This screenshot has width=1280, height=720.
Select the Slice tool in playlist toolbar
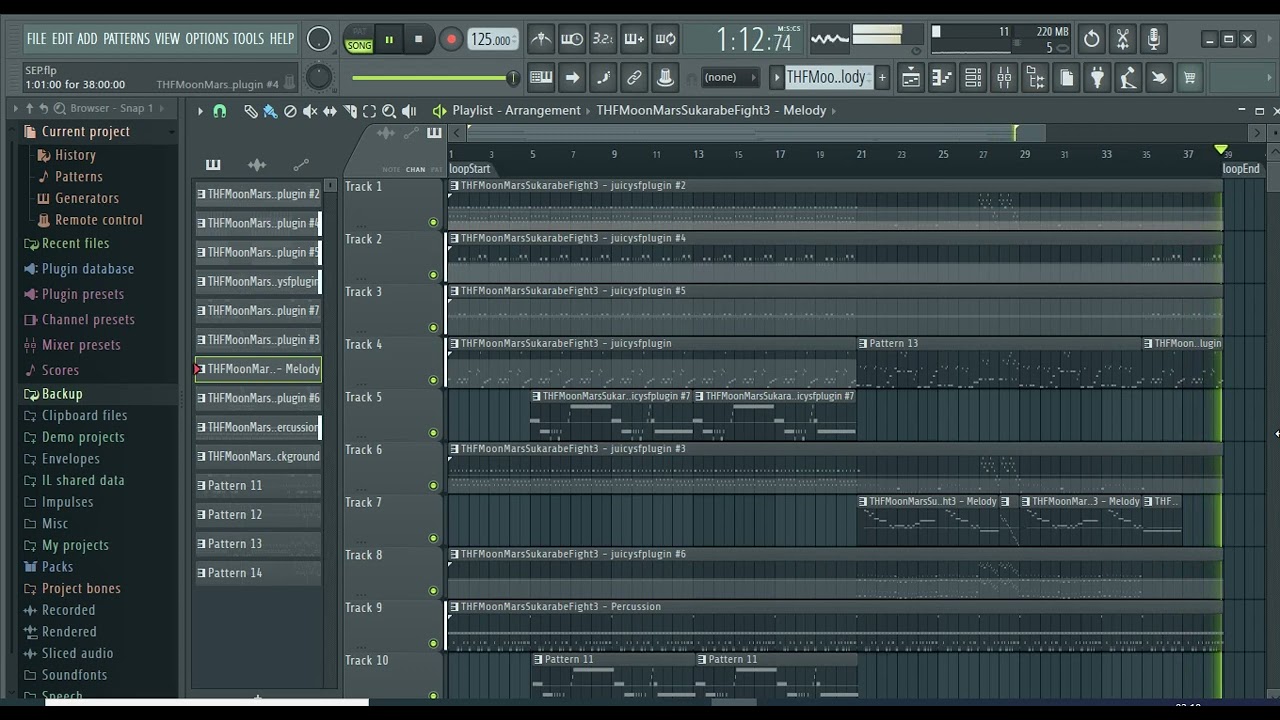(x=349, y=111)
